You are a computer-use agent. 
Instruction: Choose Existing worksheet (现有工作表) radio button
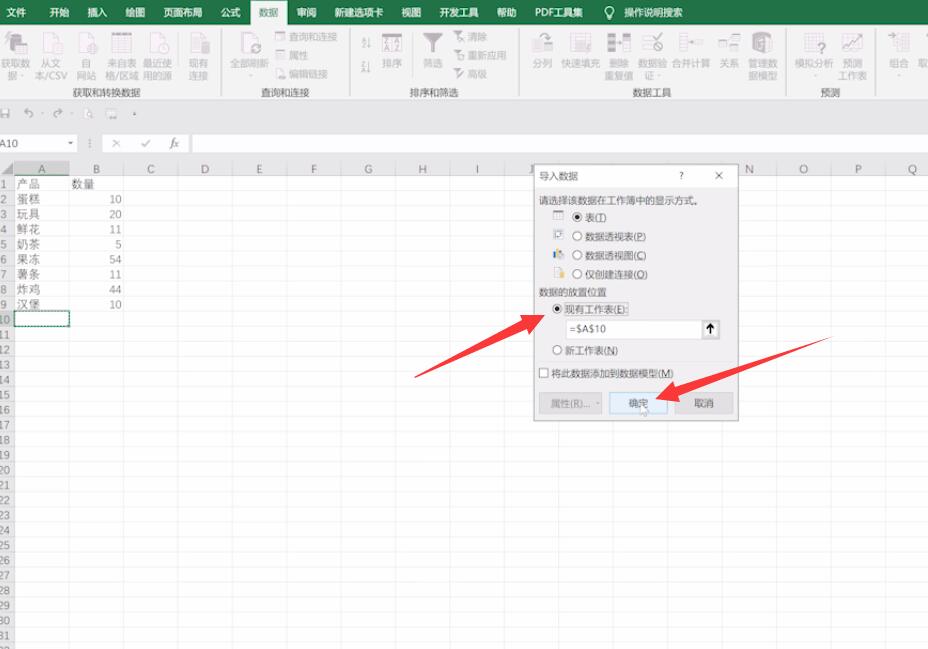click(x=557, y=309)
